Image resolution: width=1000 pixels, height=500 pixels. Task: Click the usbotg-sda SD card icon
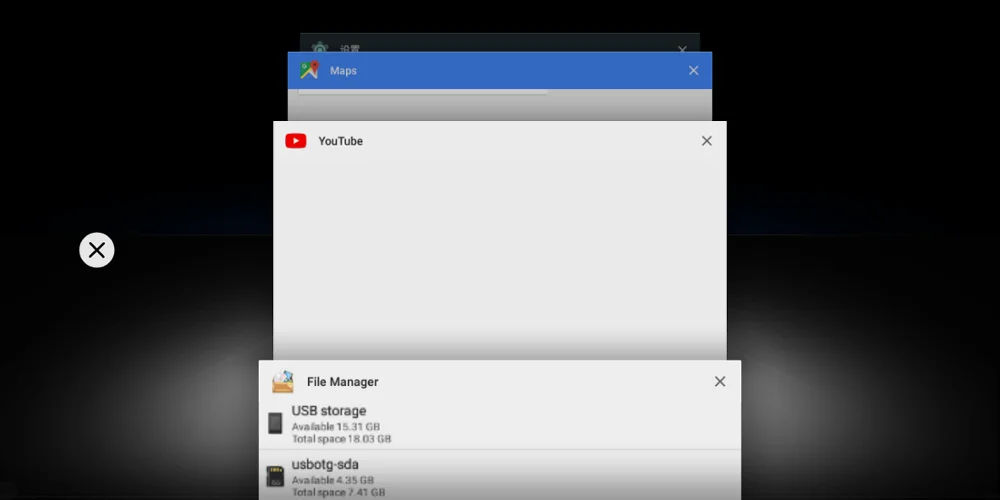[275, 476]
